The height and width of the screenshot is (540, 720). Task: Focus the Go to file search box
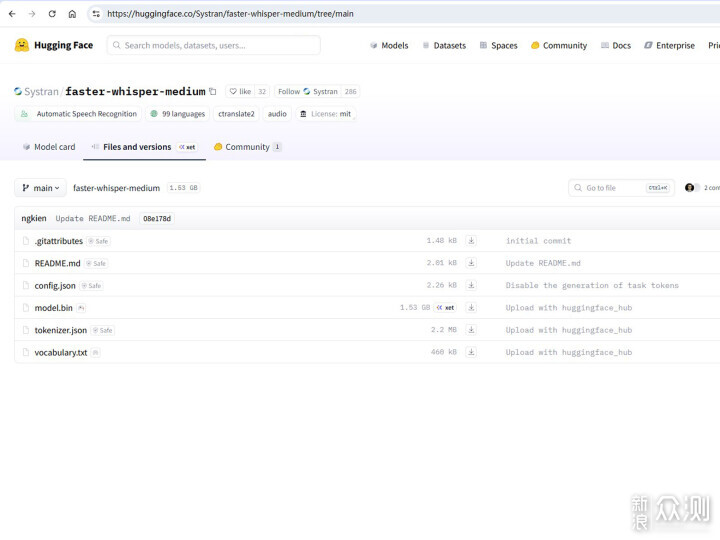click(x=621, y=188)
